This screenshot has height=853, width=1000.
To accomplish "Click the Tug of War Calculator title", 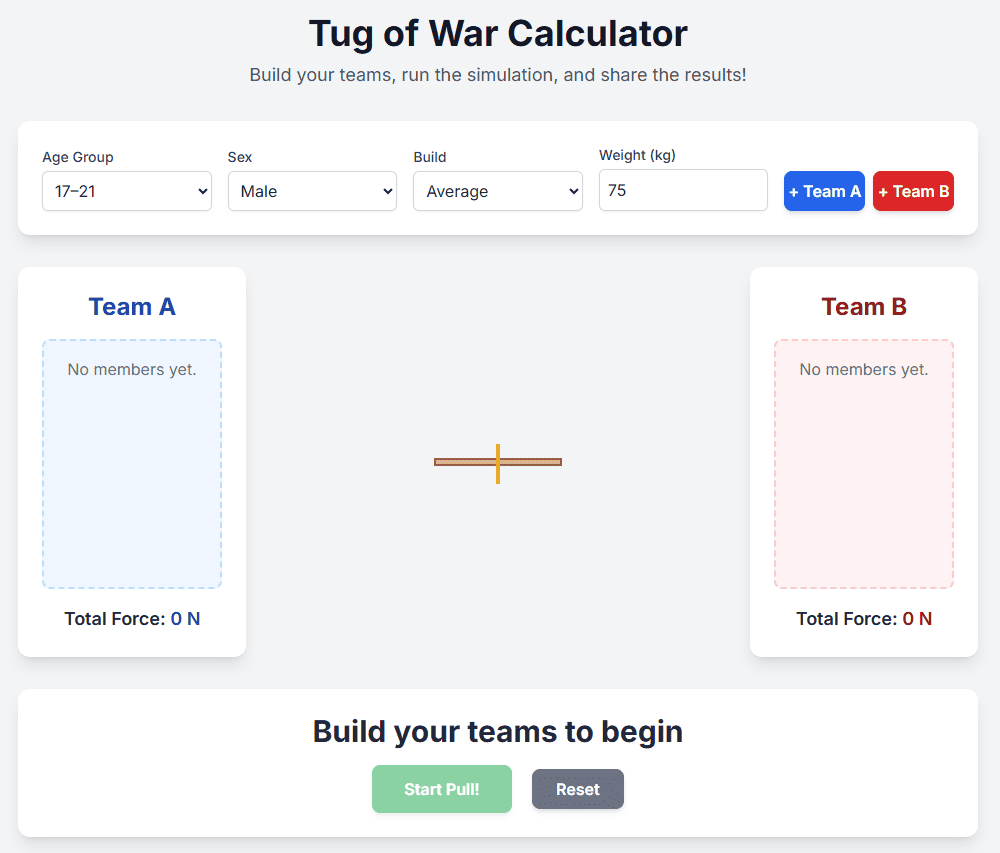I will tap(498, 33).
